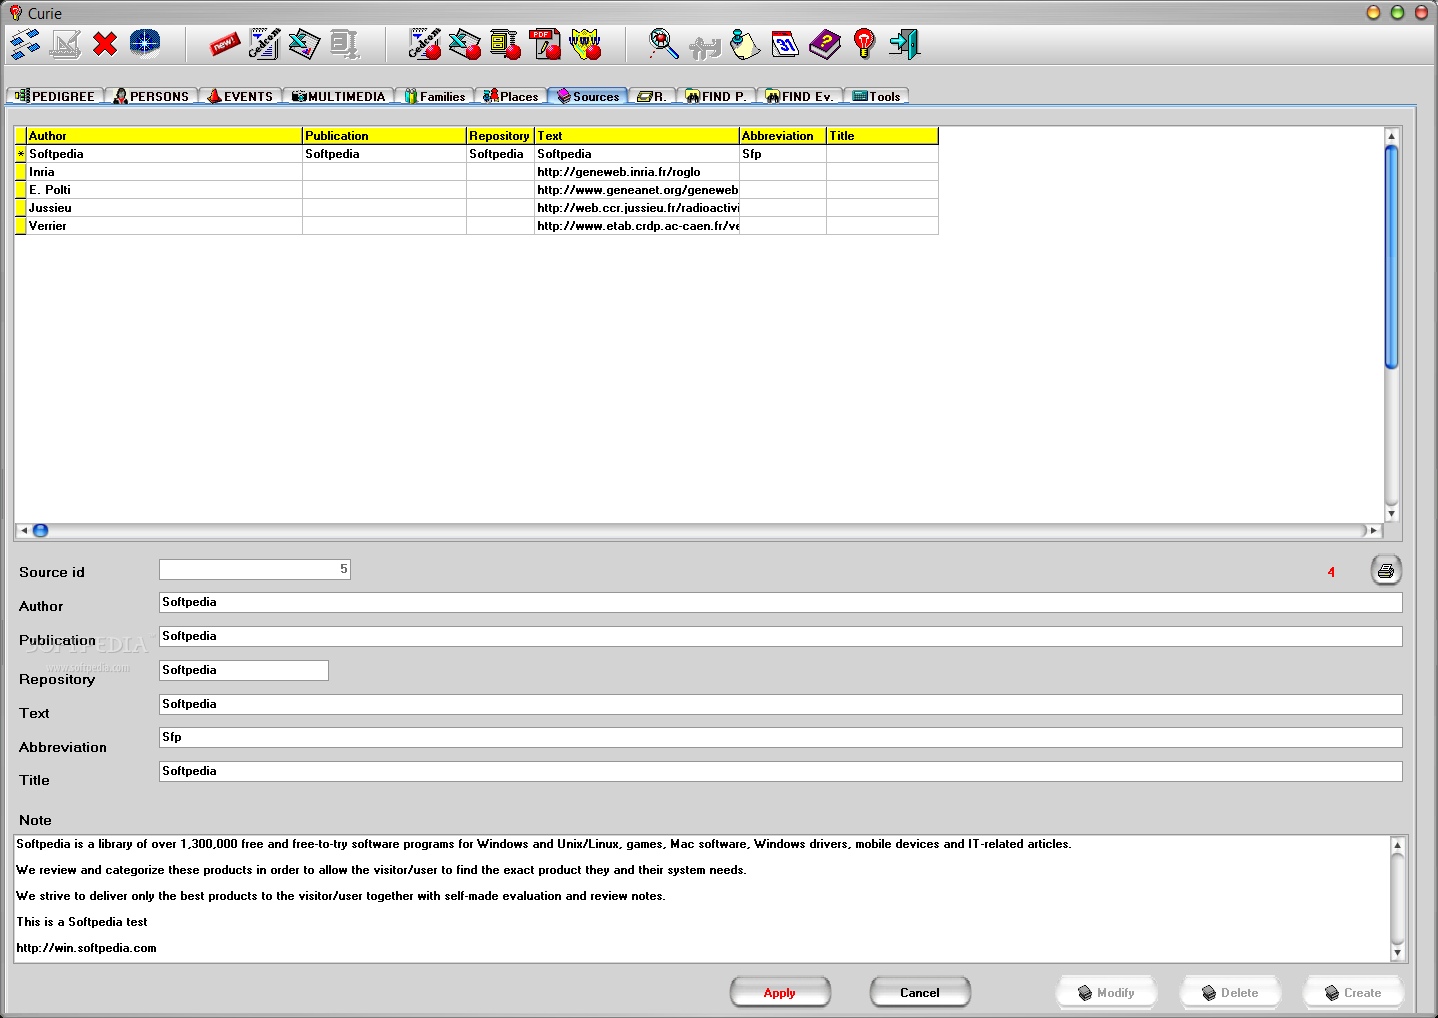
Task: Click the grayed drafting board icon
Action: tap(65, 44)
